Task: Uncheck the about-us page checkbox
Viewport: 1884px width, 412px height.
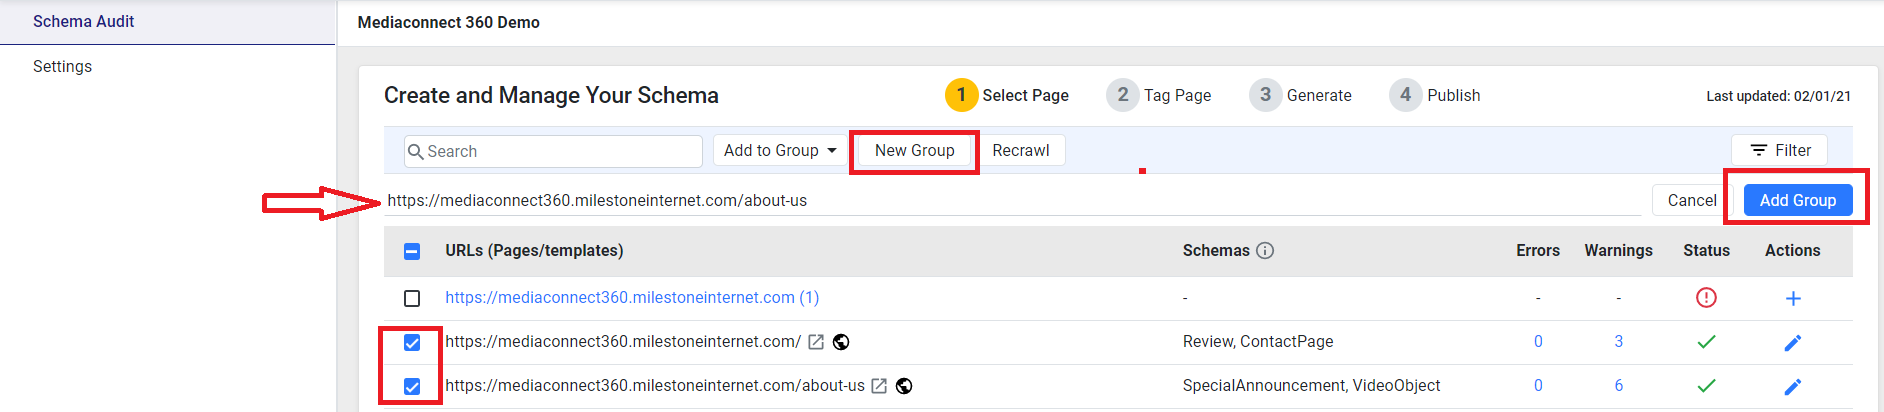Action: pyautogui.click(x=412, y=386)
